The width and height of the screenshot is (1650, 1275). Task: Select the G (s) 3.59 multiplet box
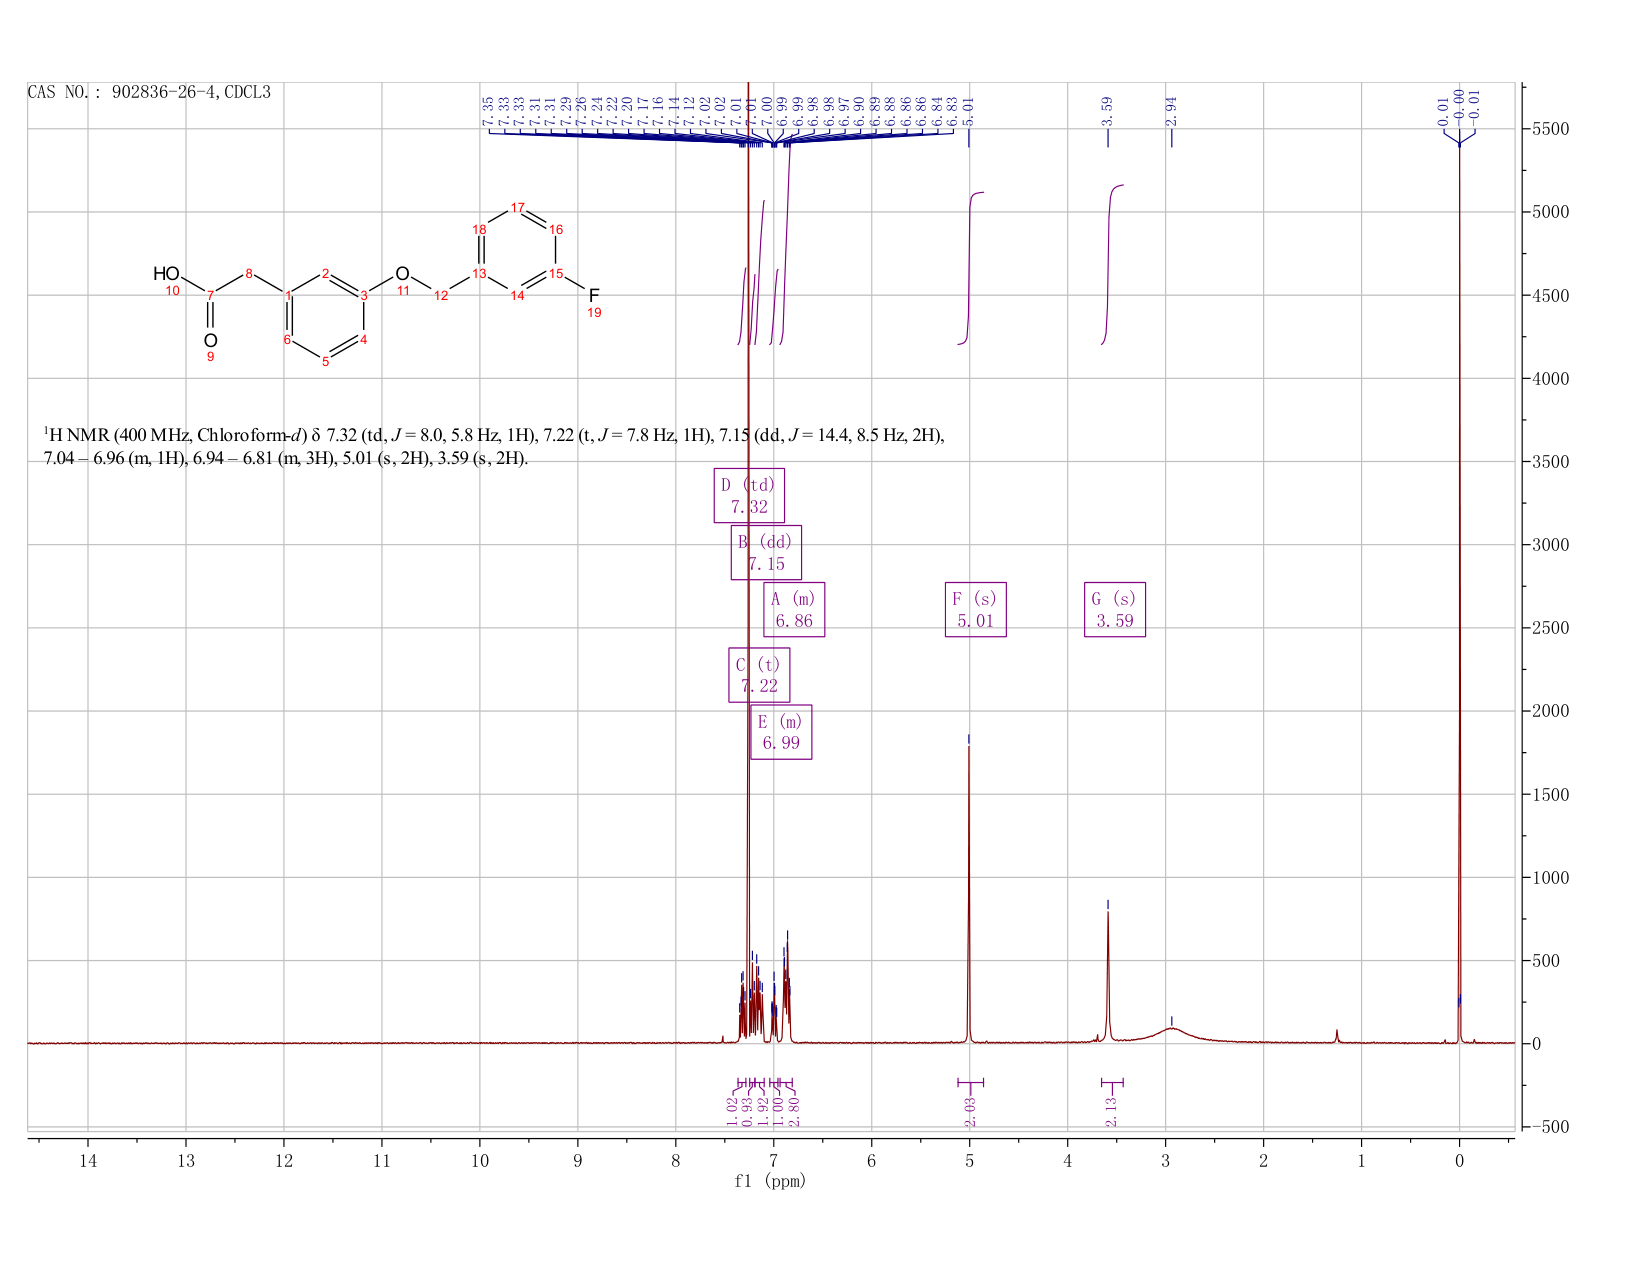click(x=1115, y=609)
